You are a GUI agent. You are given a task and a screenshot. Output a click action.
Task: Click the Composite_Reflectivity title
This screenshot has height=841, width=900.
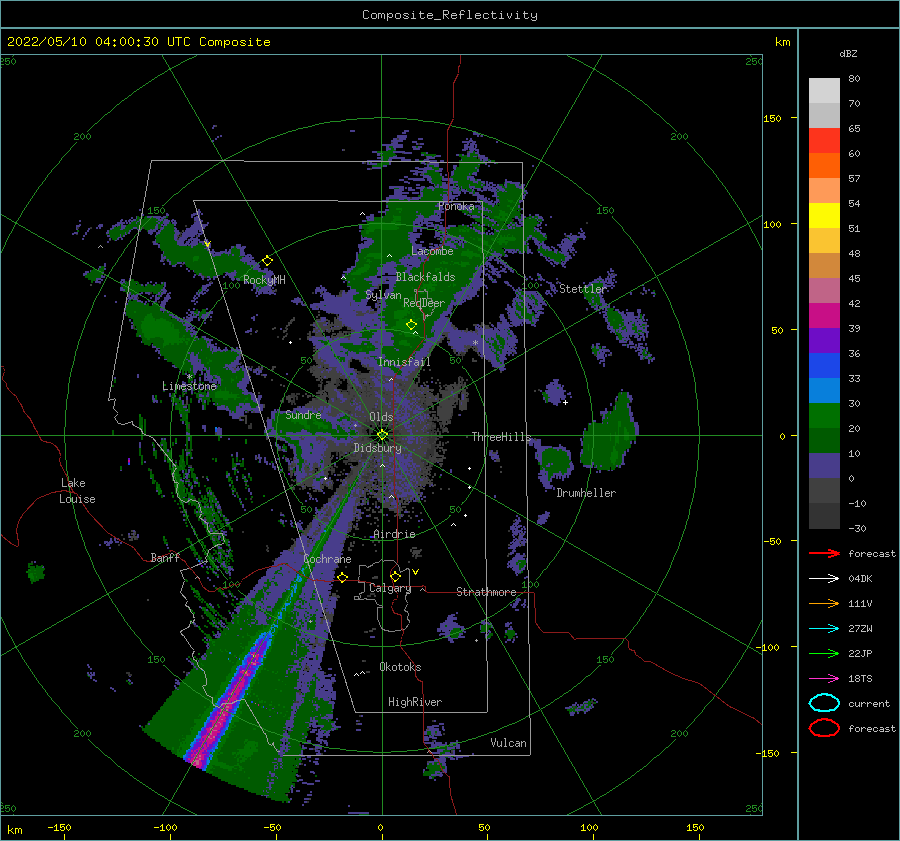450,15
